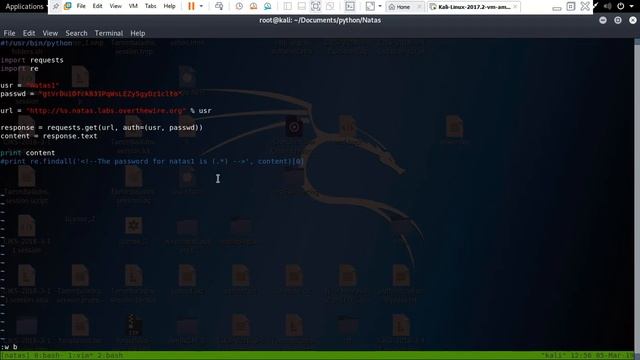Click the stretch guest display icon
Screen dimensions: 640x360
click(x=370, y=7)
